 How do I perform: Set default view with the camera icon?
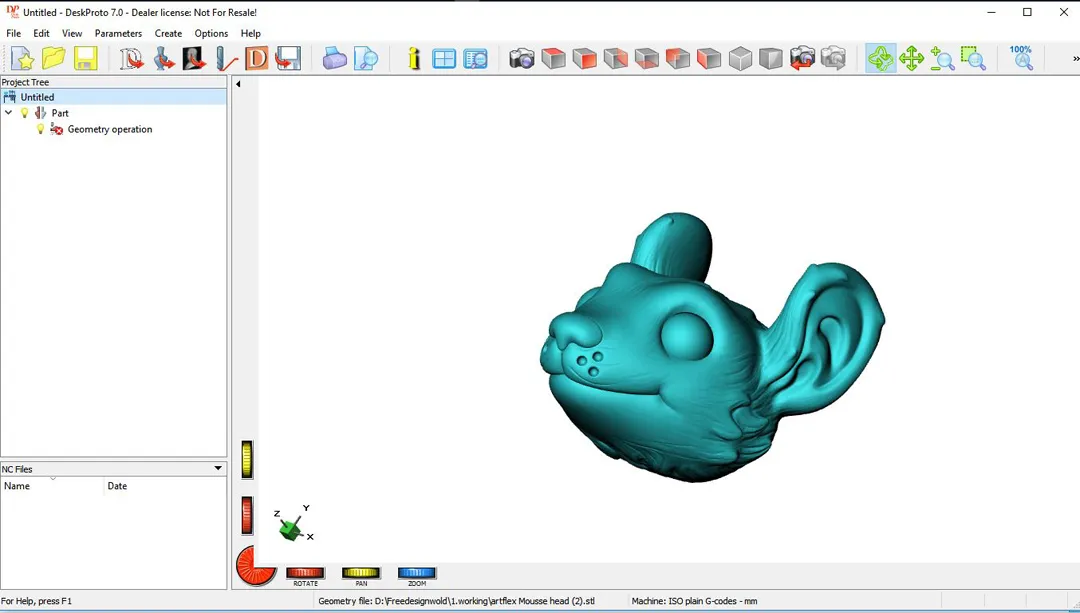[x=522, y=59]
